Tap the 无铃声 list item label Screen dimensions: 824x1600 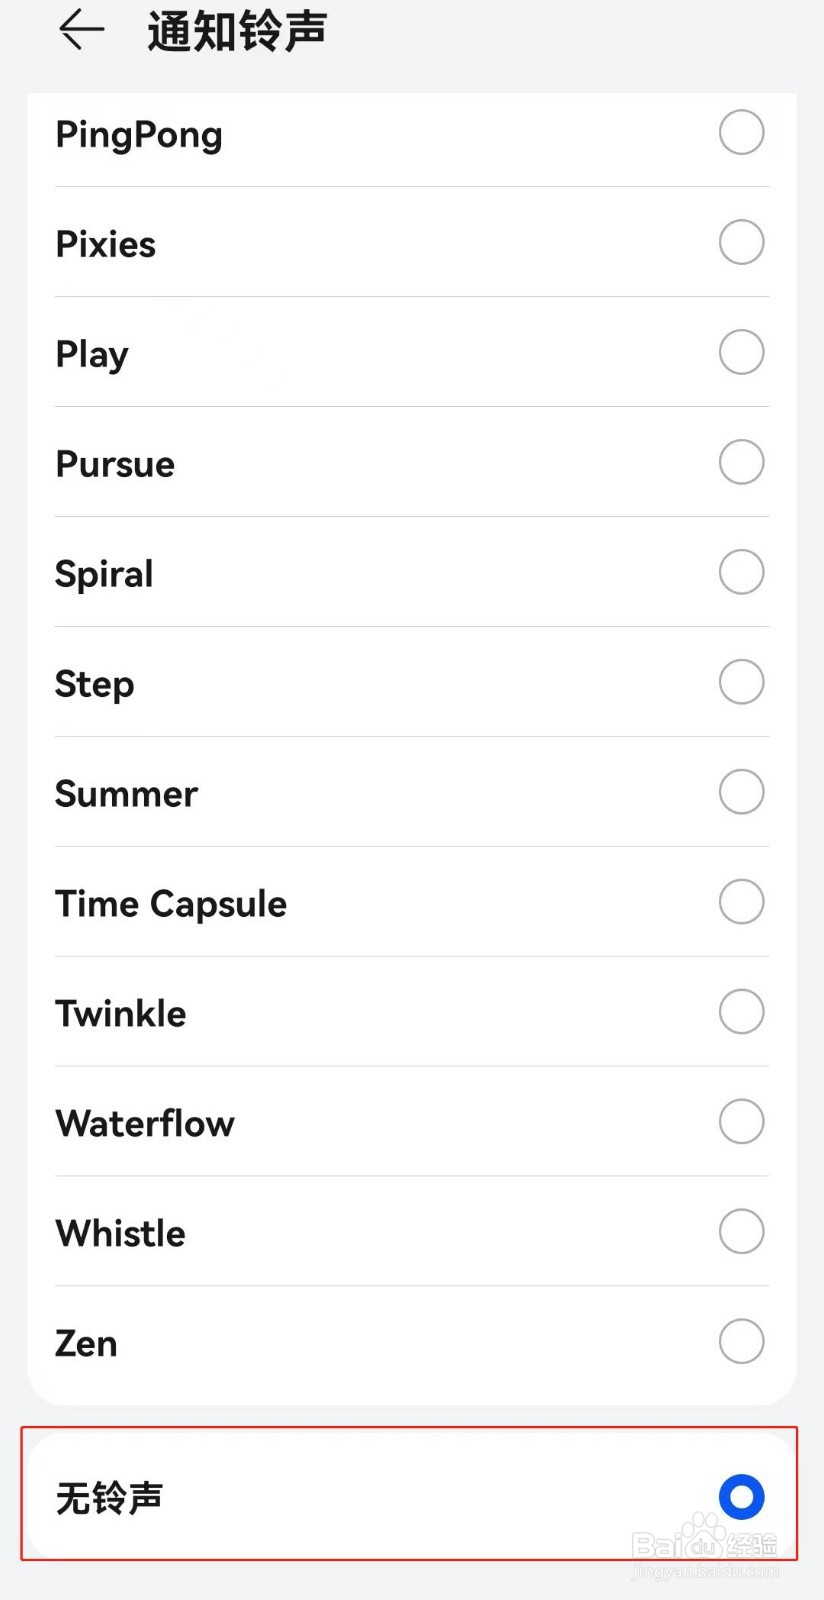coord(109,1498)
